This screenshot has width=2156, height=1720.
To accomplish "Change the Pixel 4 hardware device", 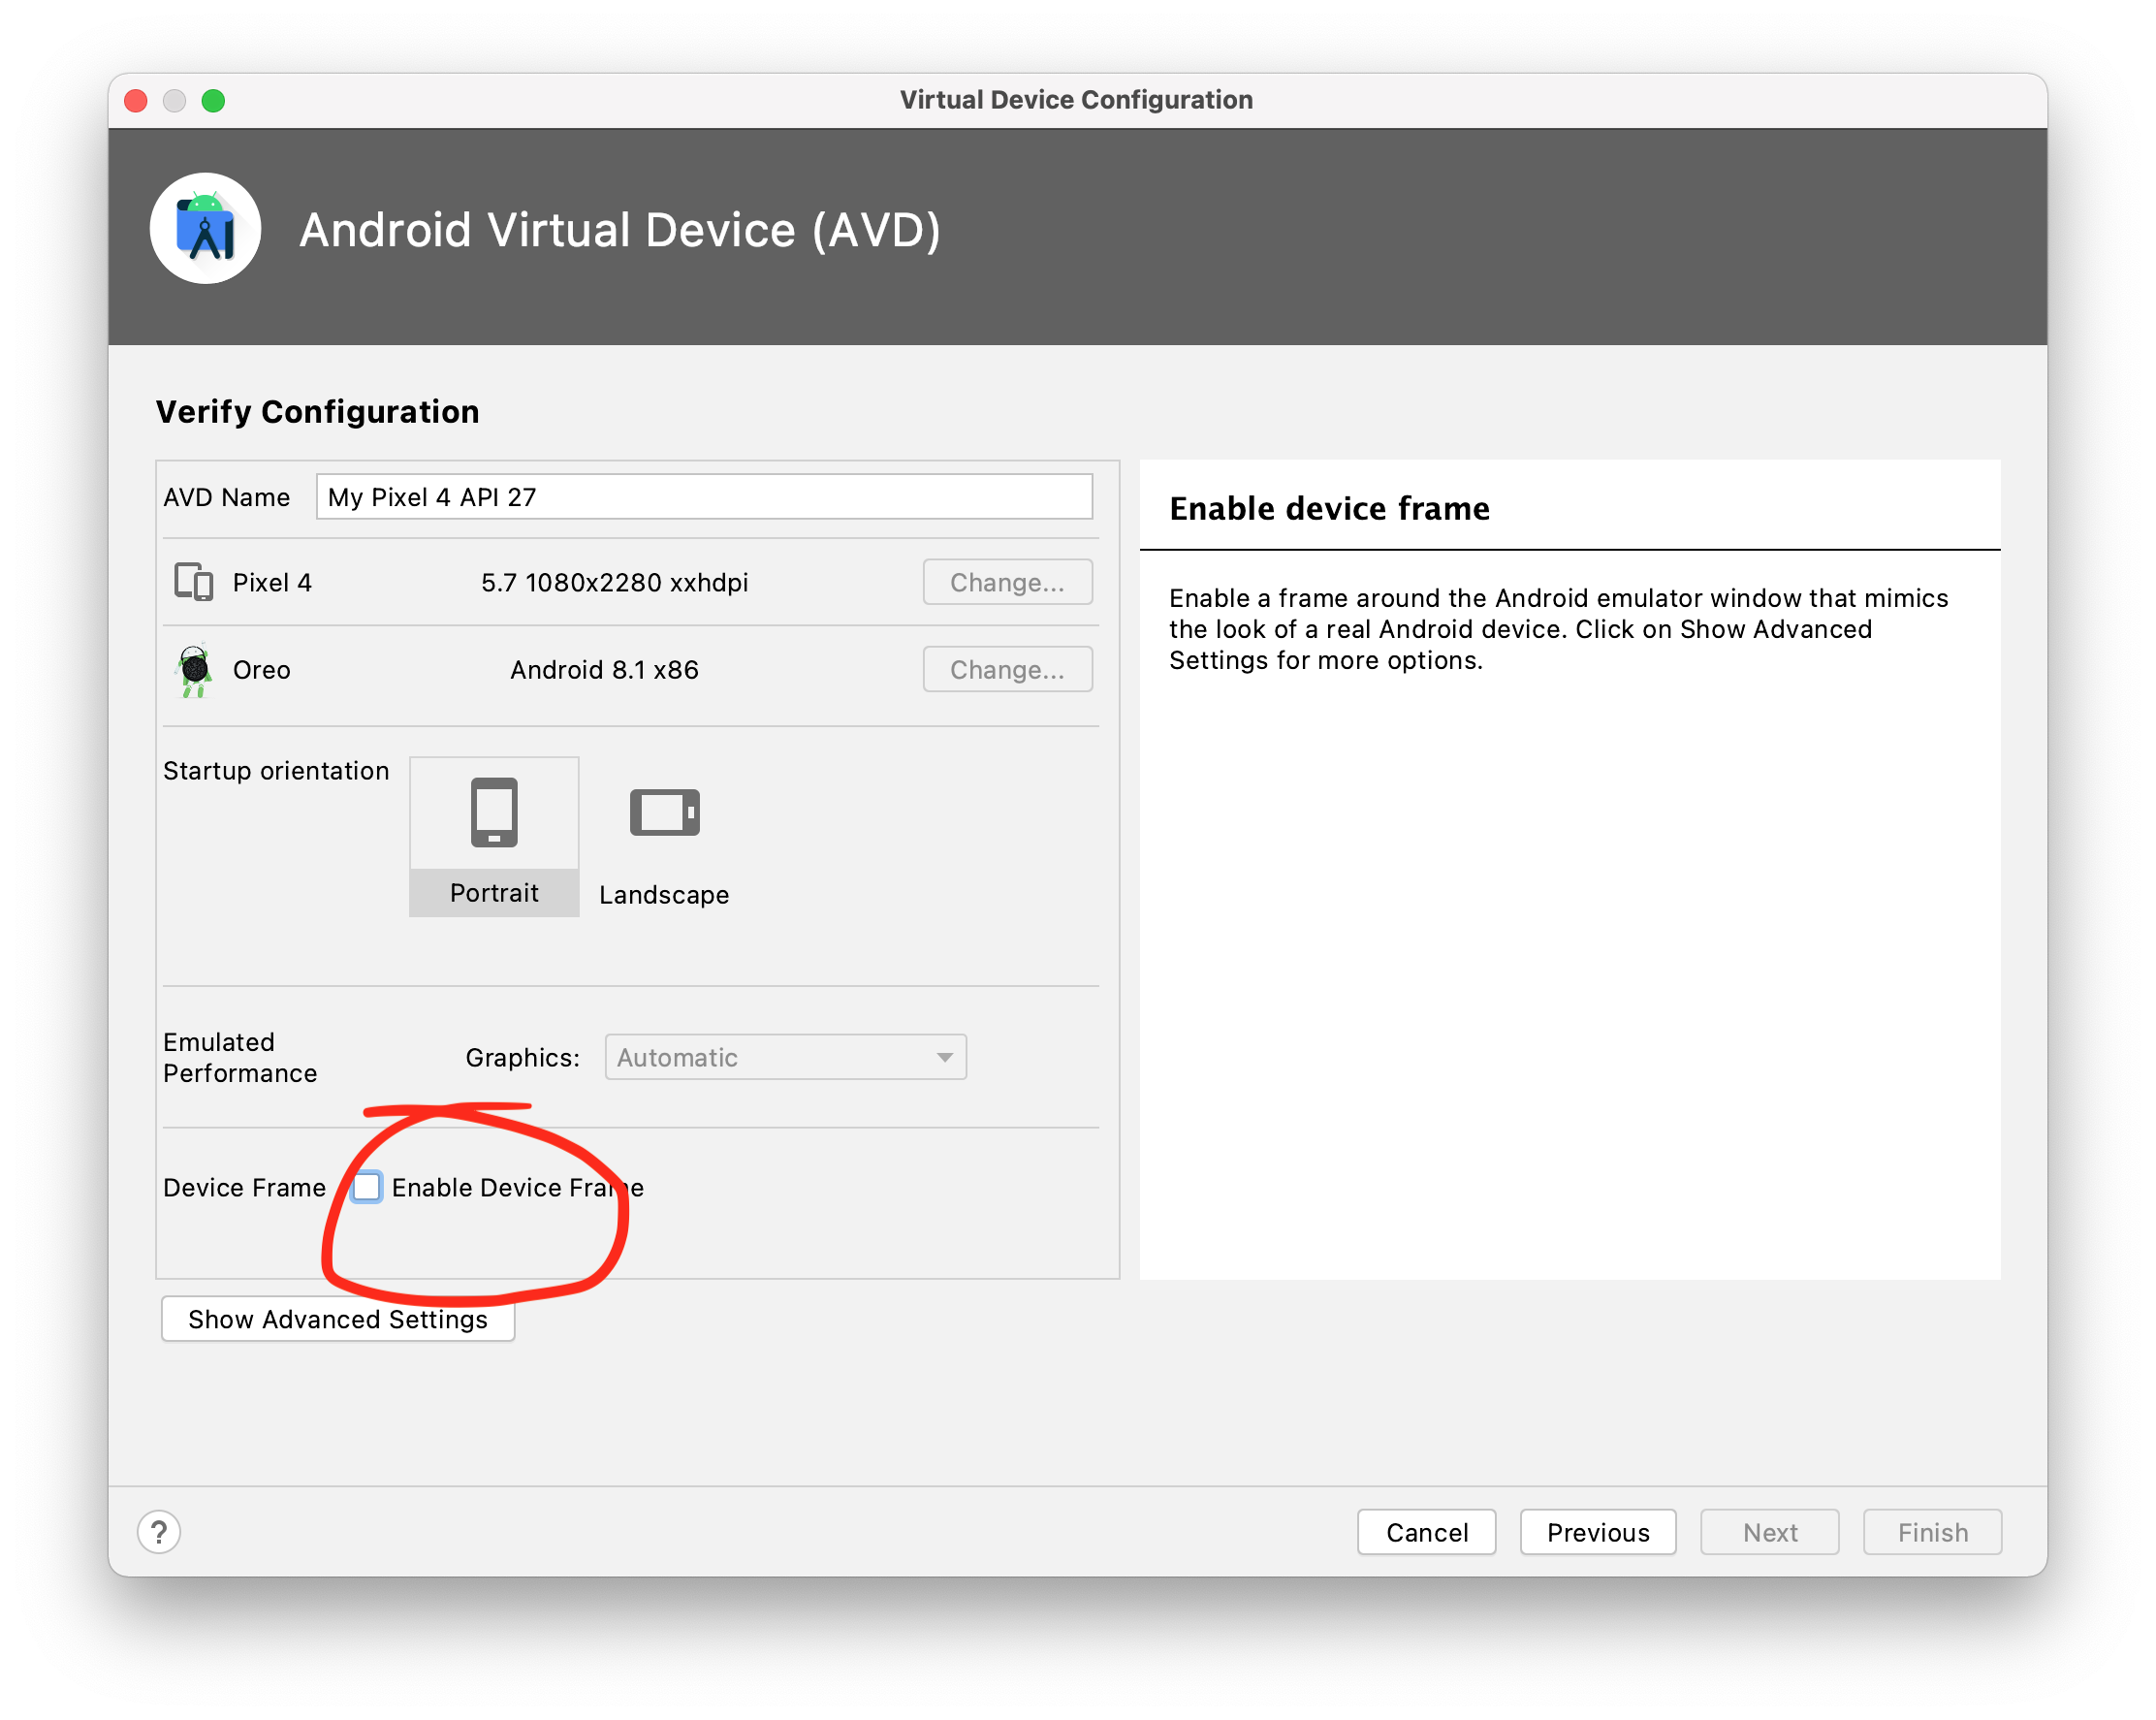I will [x=1006, y=582].
